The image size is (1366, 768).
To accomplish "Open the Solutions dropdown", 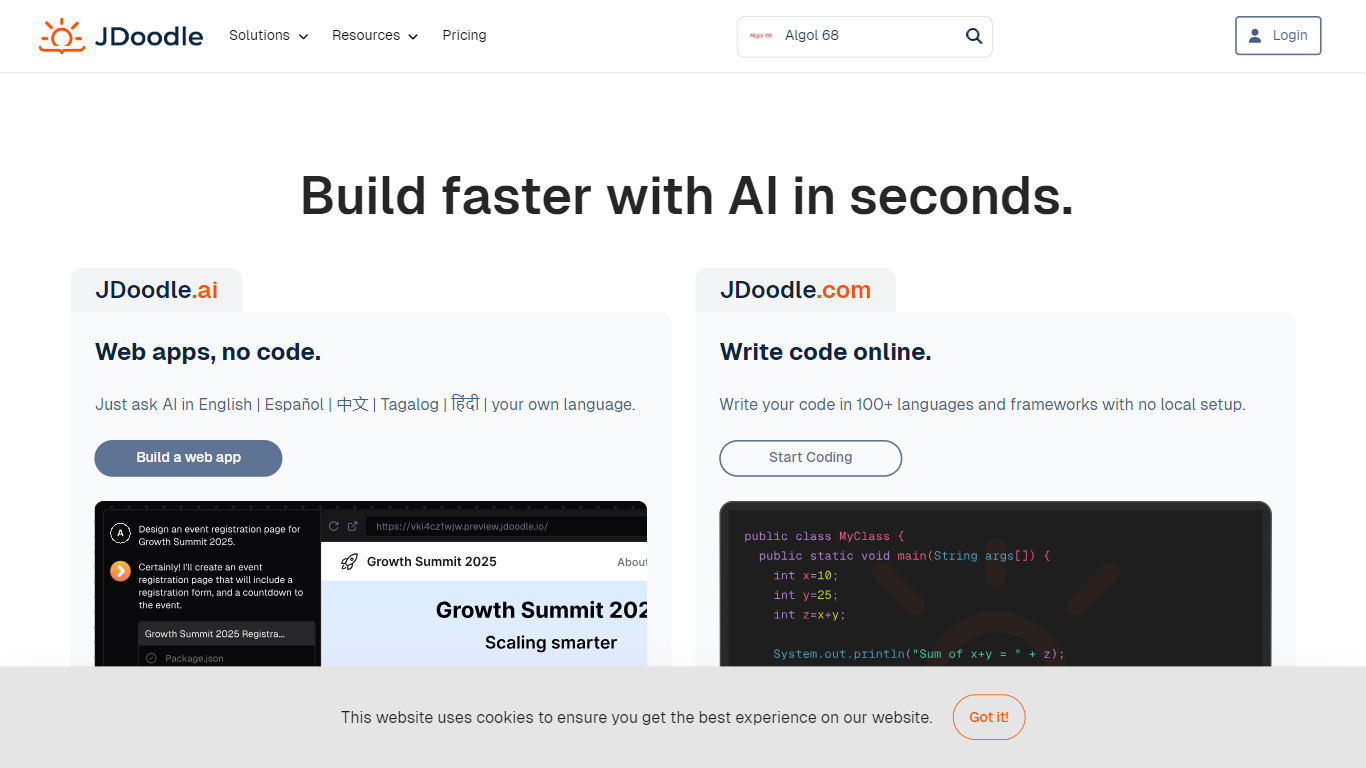I will click(268, 35).
